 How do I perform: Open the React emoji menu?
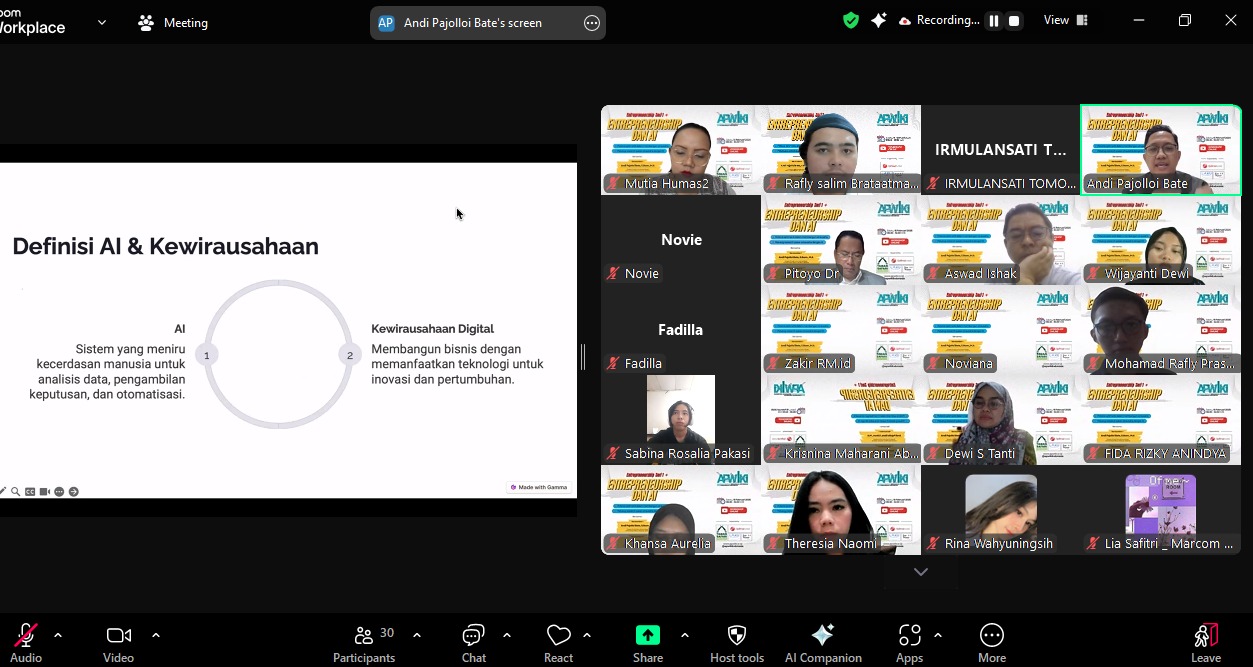558,643
